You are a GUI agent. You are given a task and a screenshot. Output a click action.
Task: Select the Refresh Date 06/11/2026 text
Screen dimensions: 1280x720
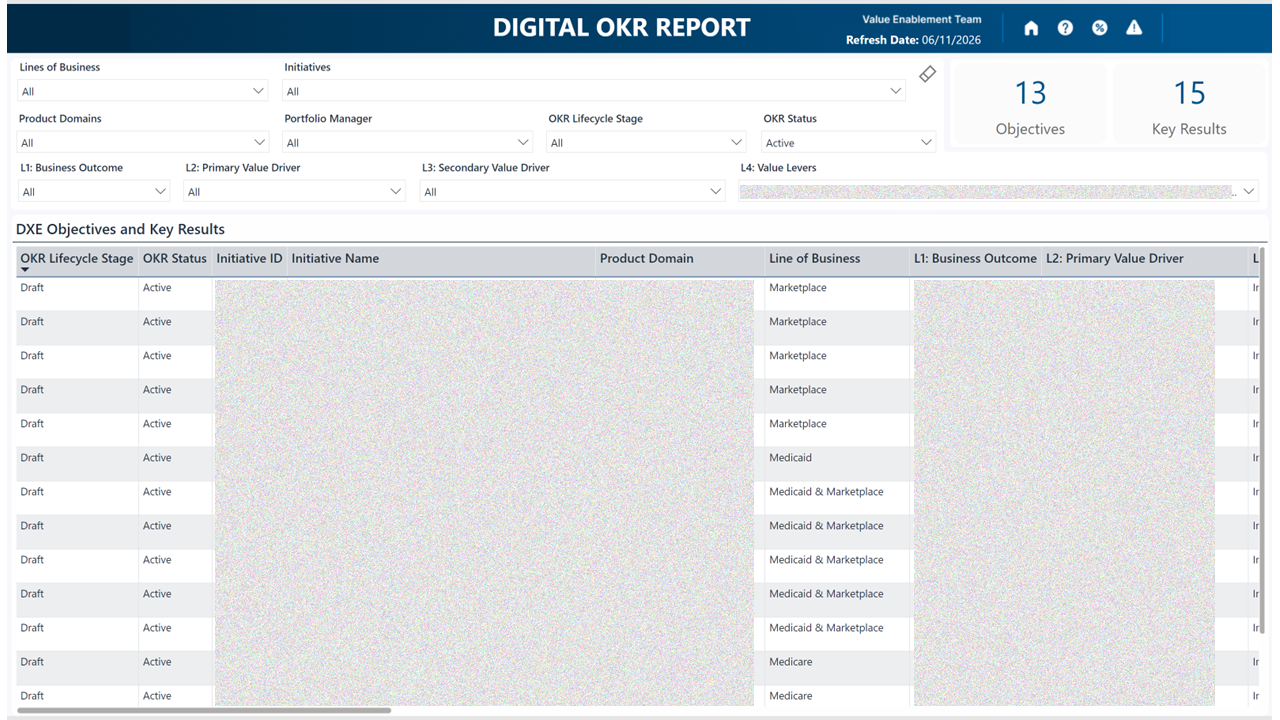click(x=913, y=40)
